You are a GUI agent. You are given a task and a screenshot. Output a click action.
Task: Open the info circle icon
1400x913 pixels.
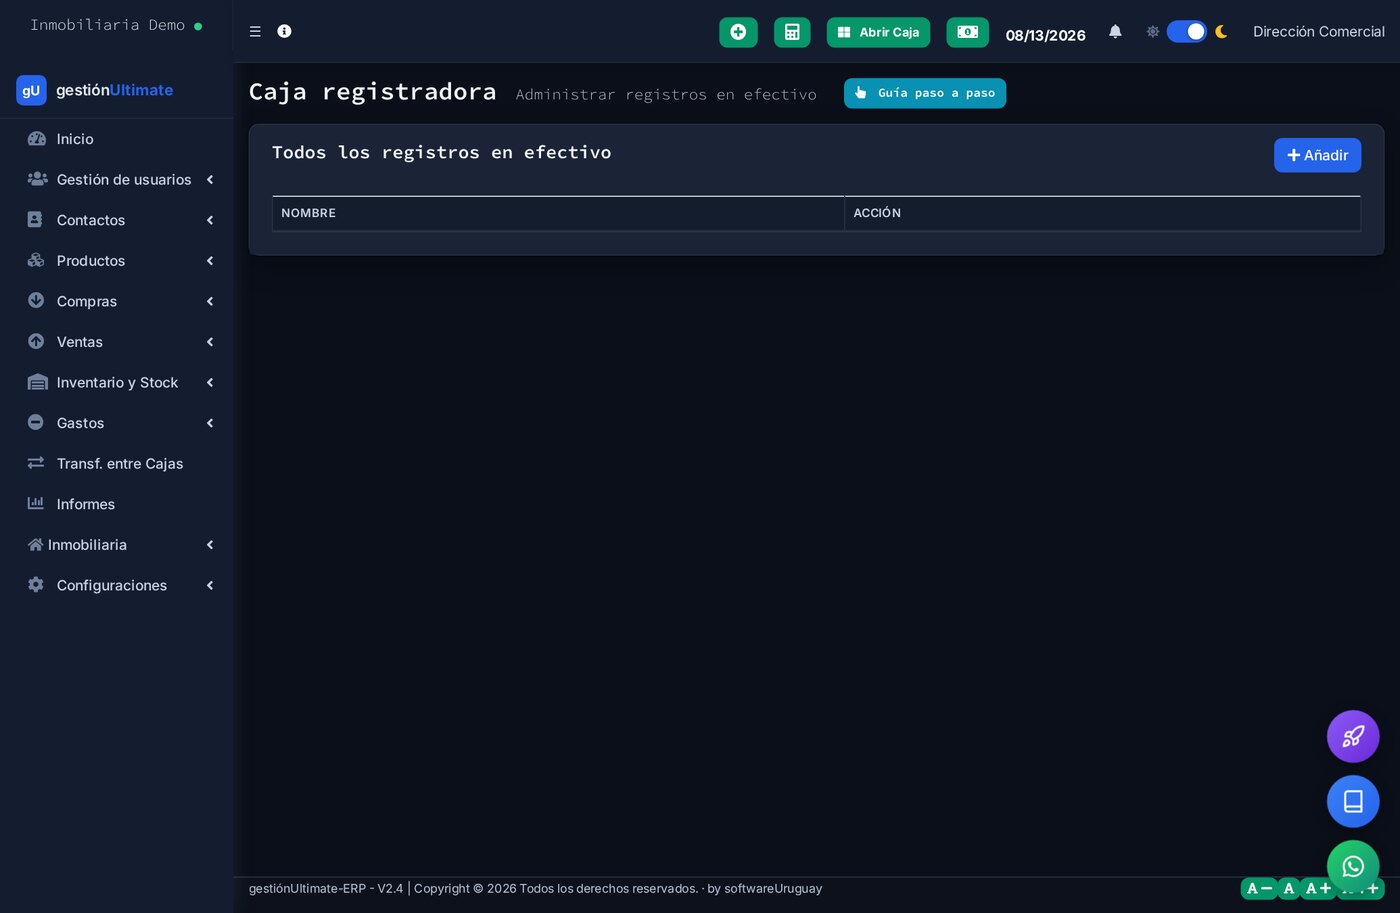[x=284, y=31]
